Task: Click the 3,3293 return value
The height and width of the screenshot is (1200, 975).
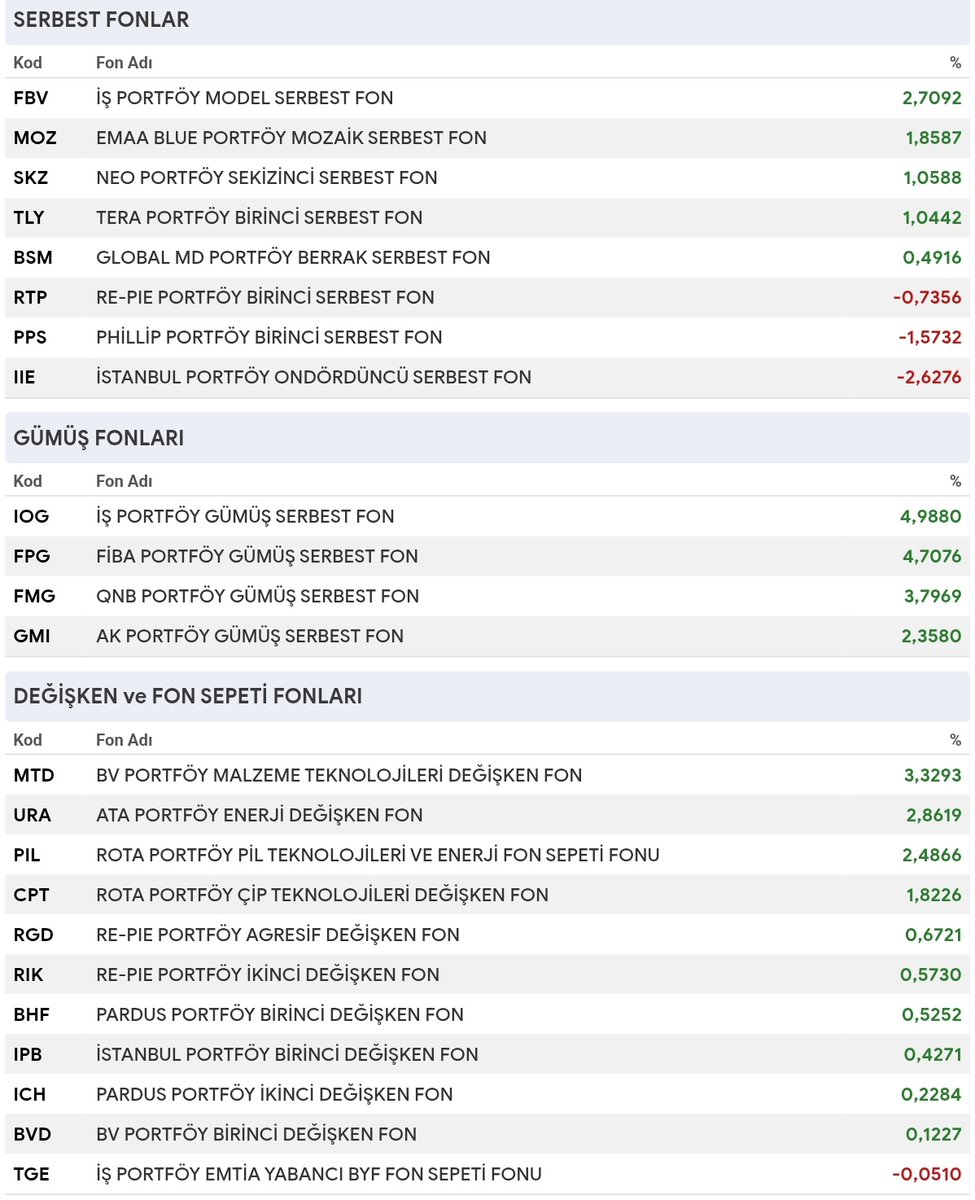Action: pyautogui.click(x=932, y=776)
